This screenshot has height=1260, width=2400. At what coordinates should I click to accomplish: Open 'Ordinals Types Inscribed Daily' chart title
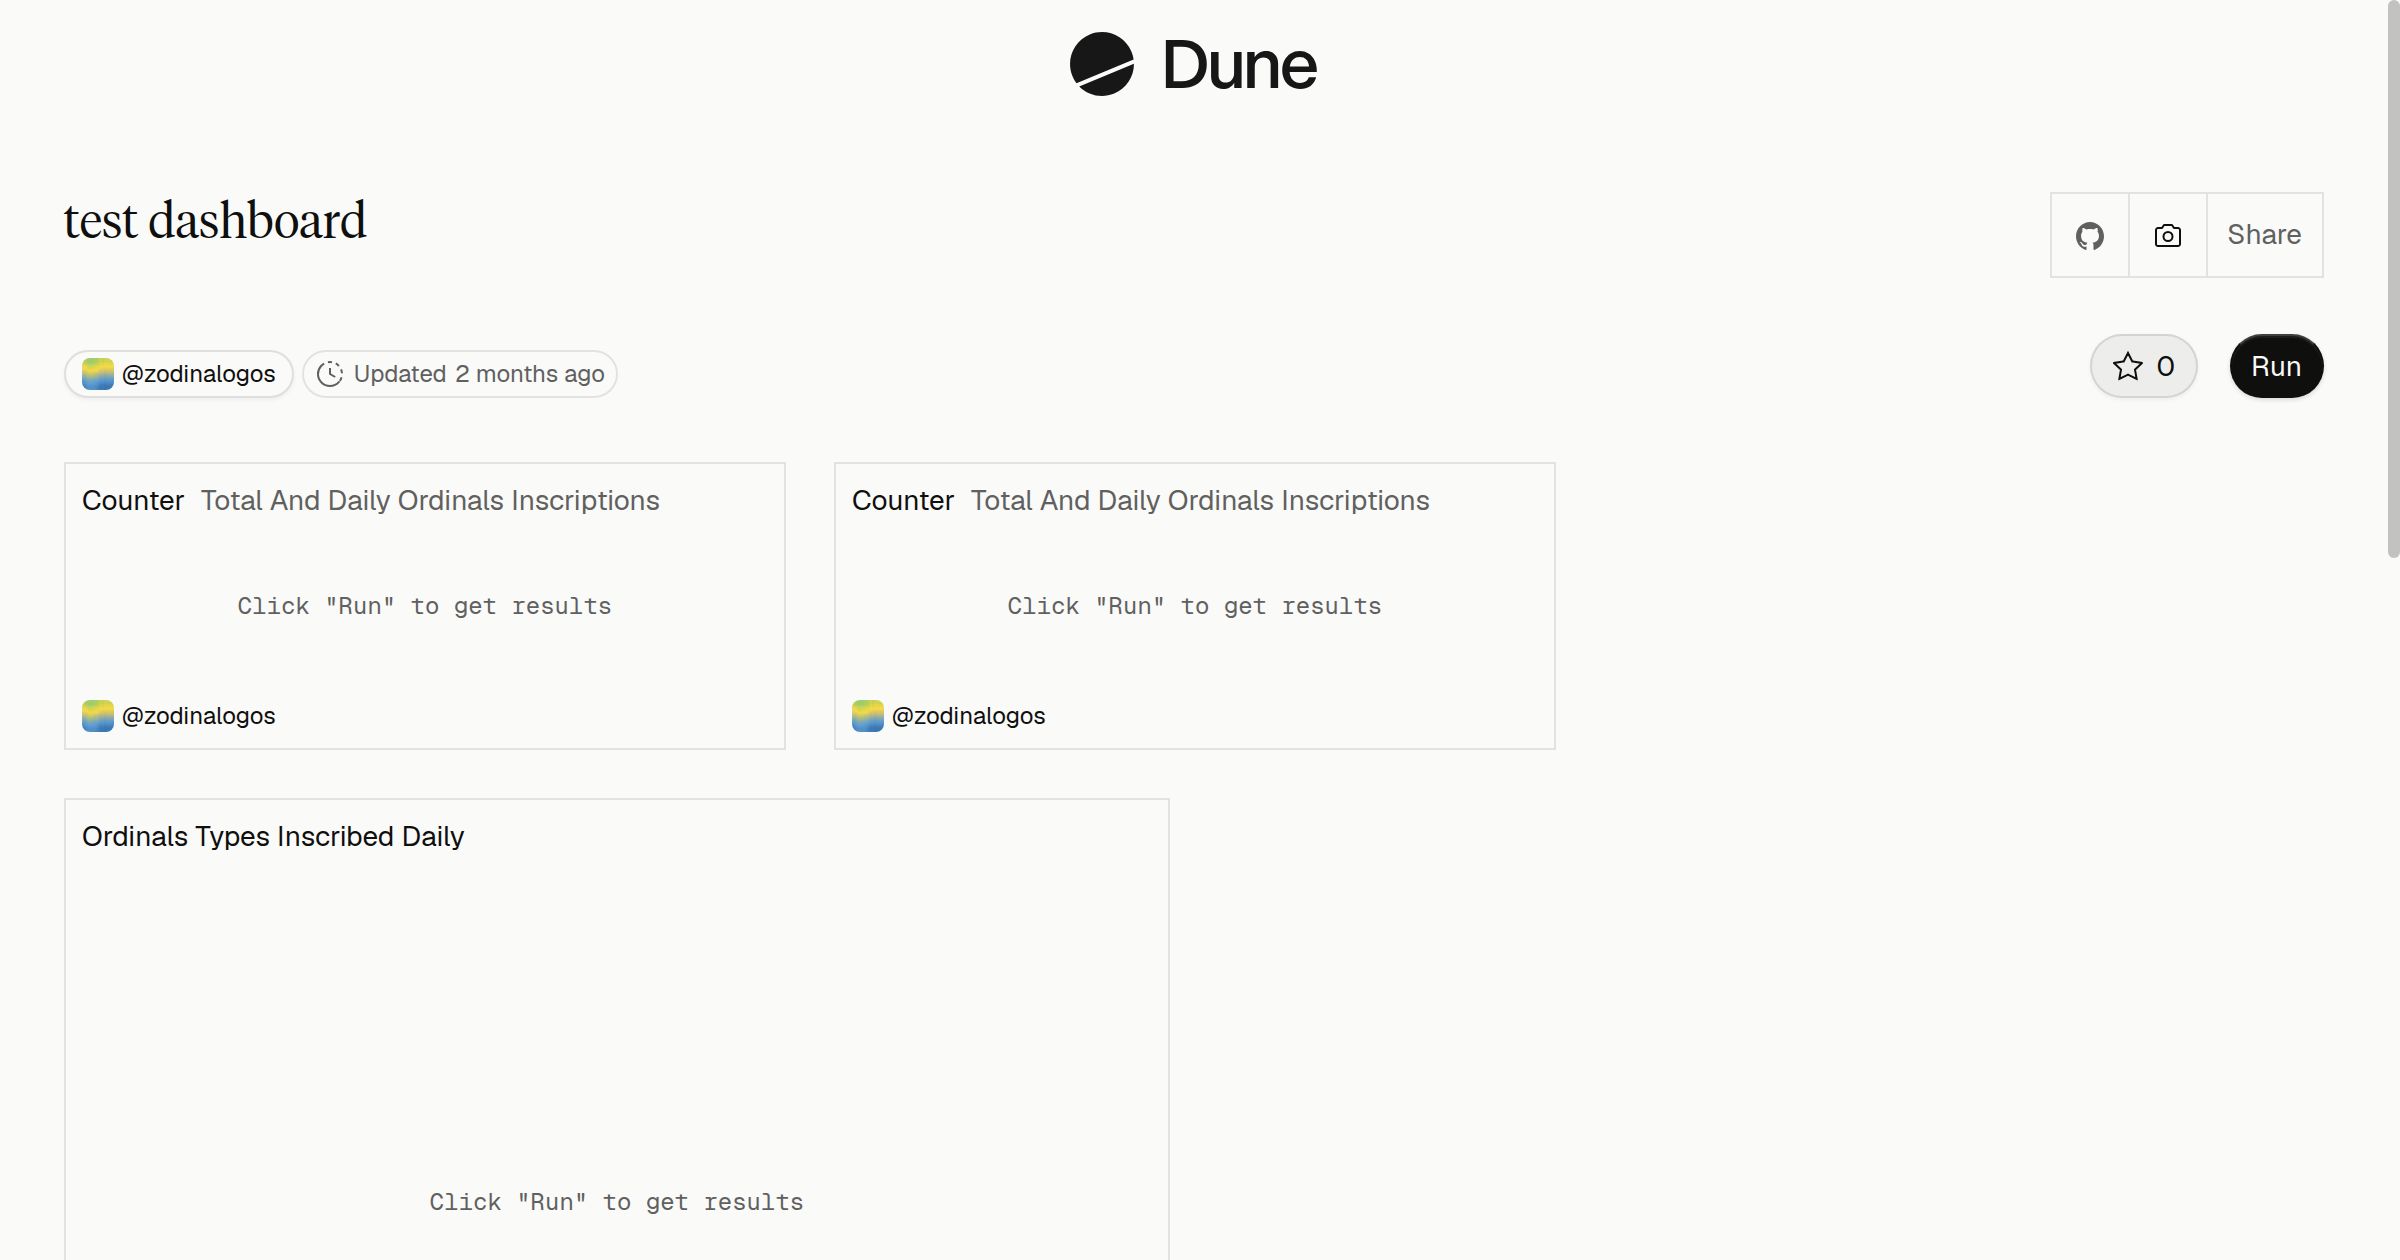[273, 836]
